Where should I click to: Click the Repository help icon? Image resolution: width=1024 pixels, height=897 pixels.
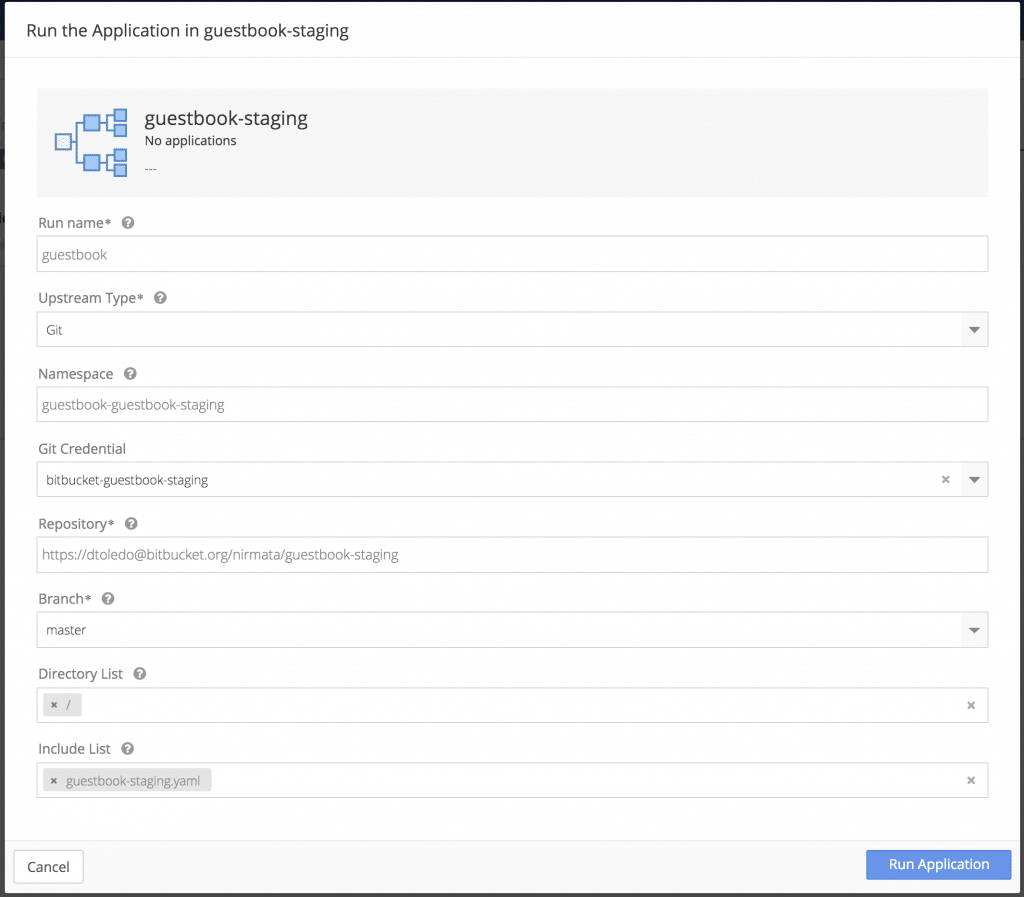(131, 524)
